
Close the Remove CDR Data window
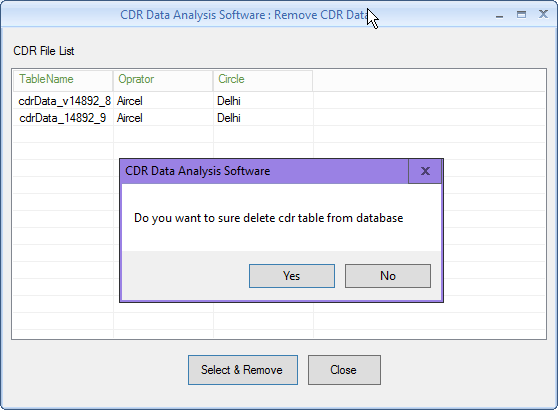543,14
